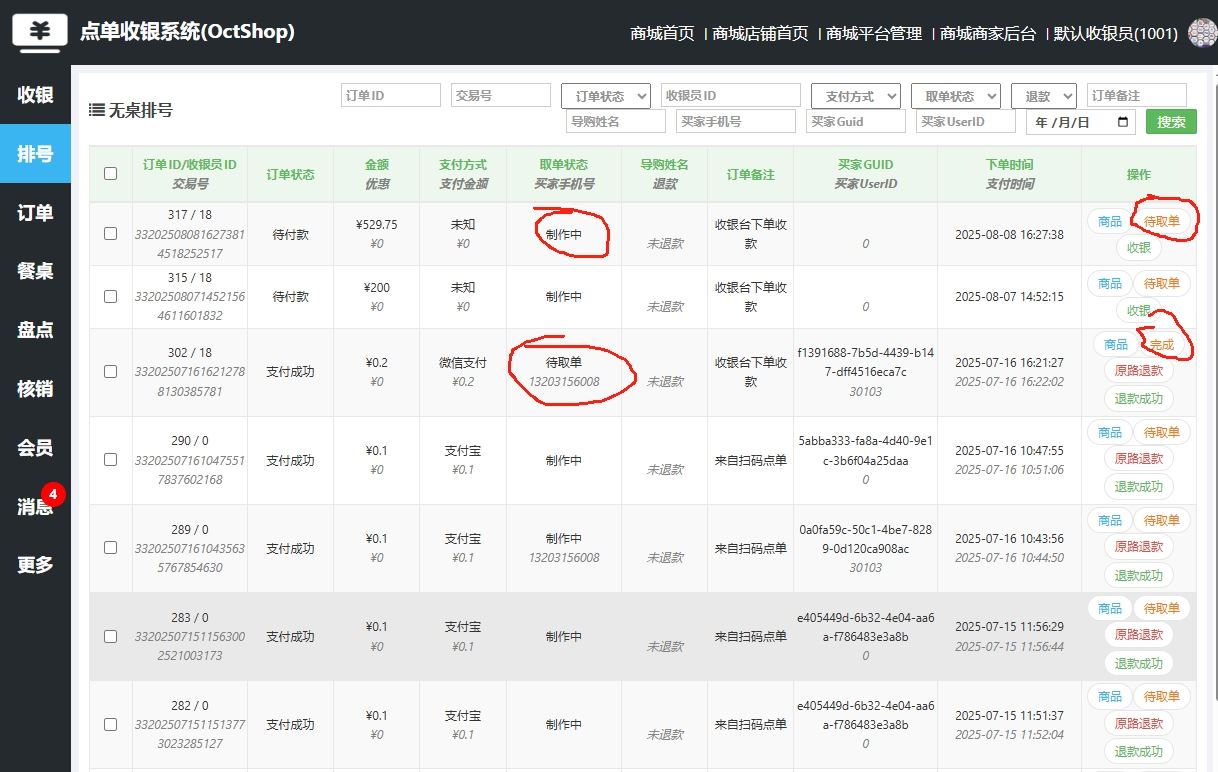Click 待取单 button for order 317
1218x772 pixels.
(x=1161, y=221)
